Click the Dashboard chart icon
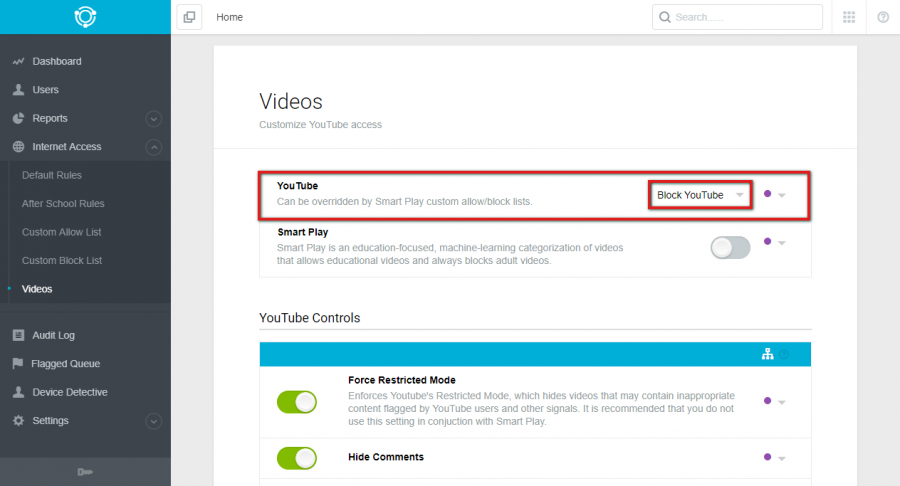Screen dimensions: 900x486 (18, 61)
